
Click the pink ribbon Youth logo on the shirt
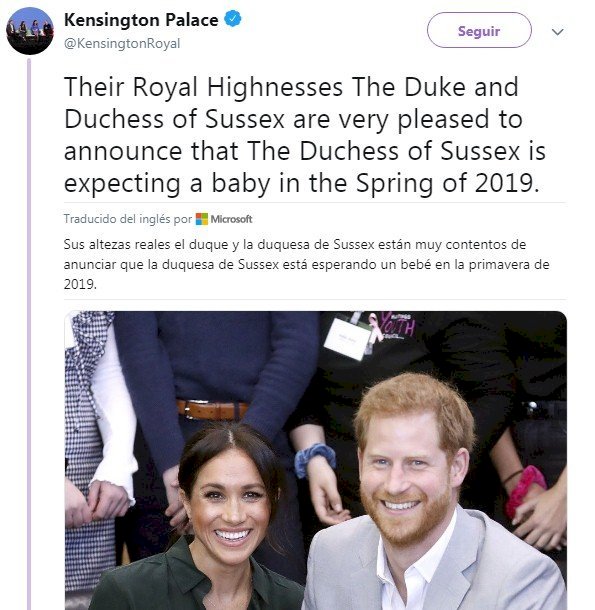[x=392, y=326]
